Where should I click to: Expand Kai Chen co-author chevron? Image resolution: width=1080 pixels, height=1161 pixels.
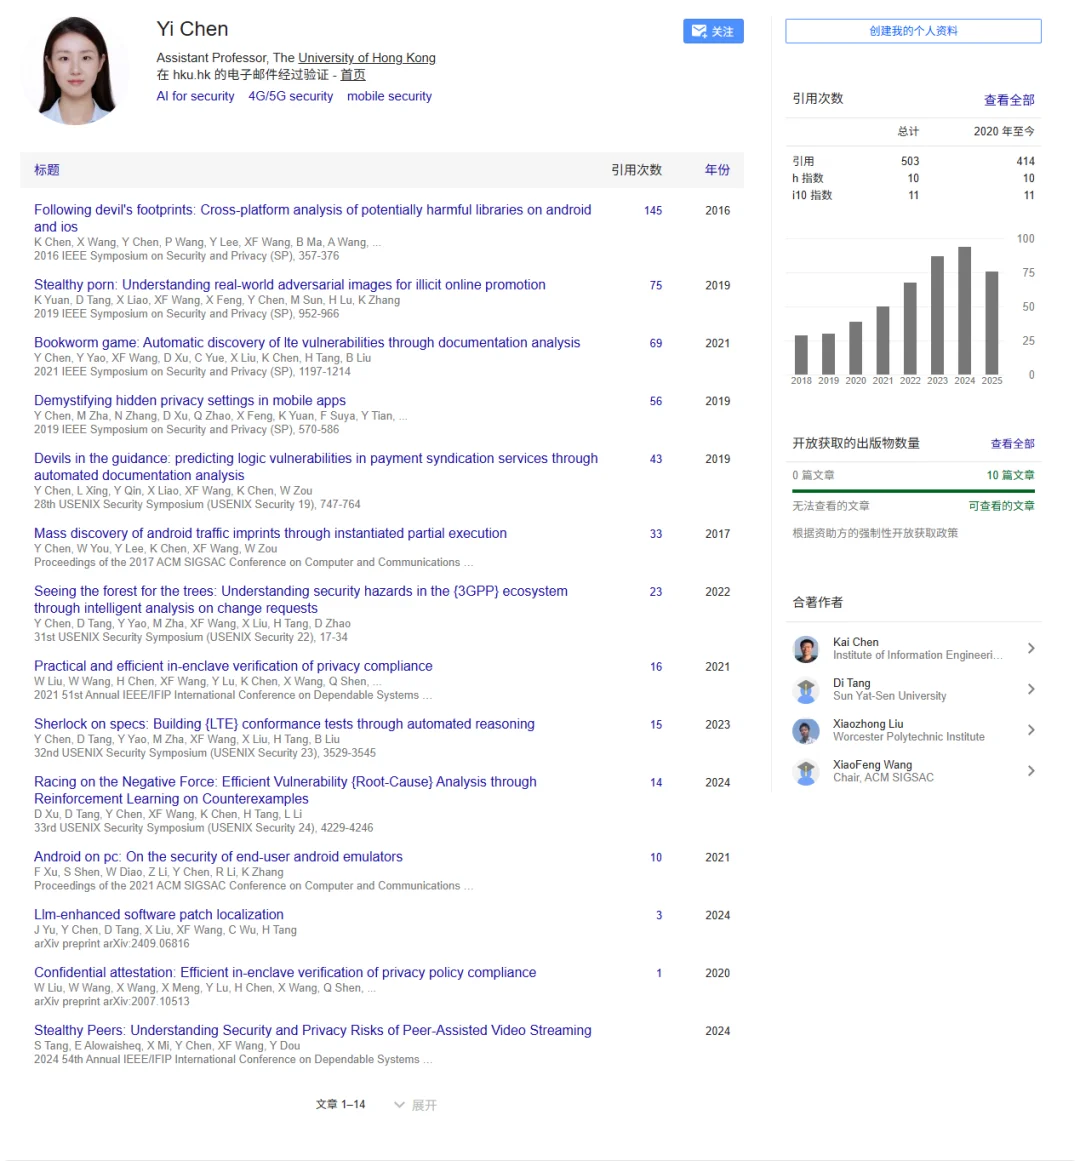pyautogui.click(x=1031, y=649)
